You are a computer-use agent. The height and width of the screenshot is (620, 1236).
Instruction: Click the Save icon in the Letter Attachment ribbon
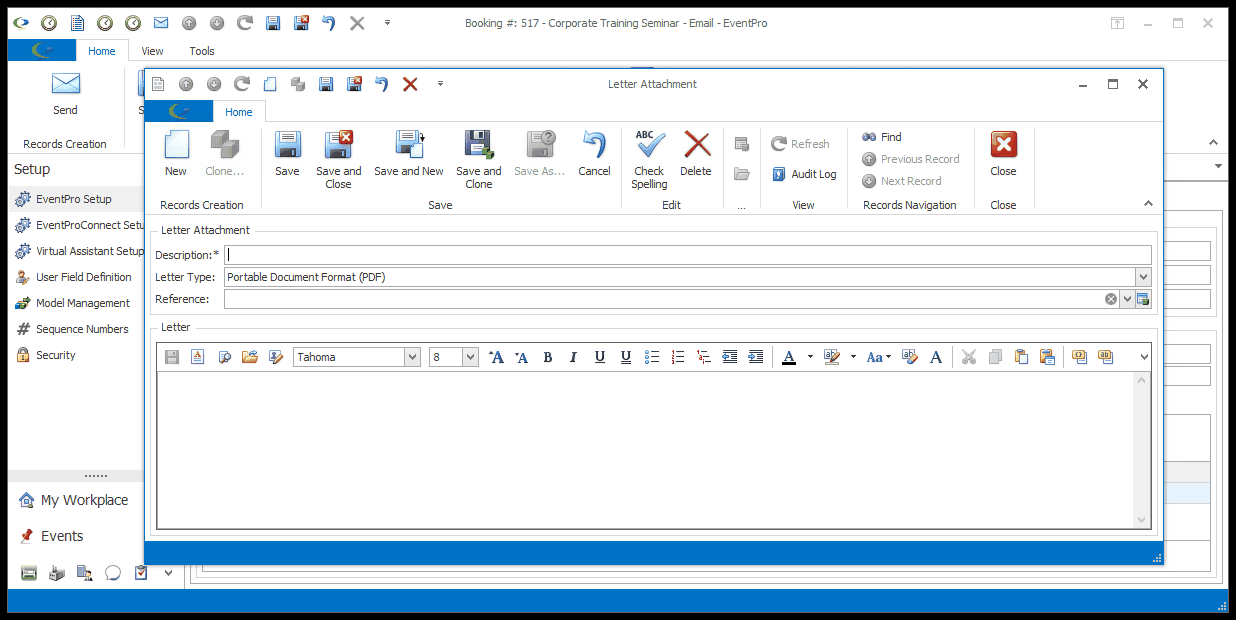point(287,146)
